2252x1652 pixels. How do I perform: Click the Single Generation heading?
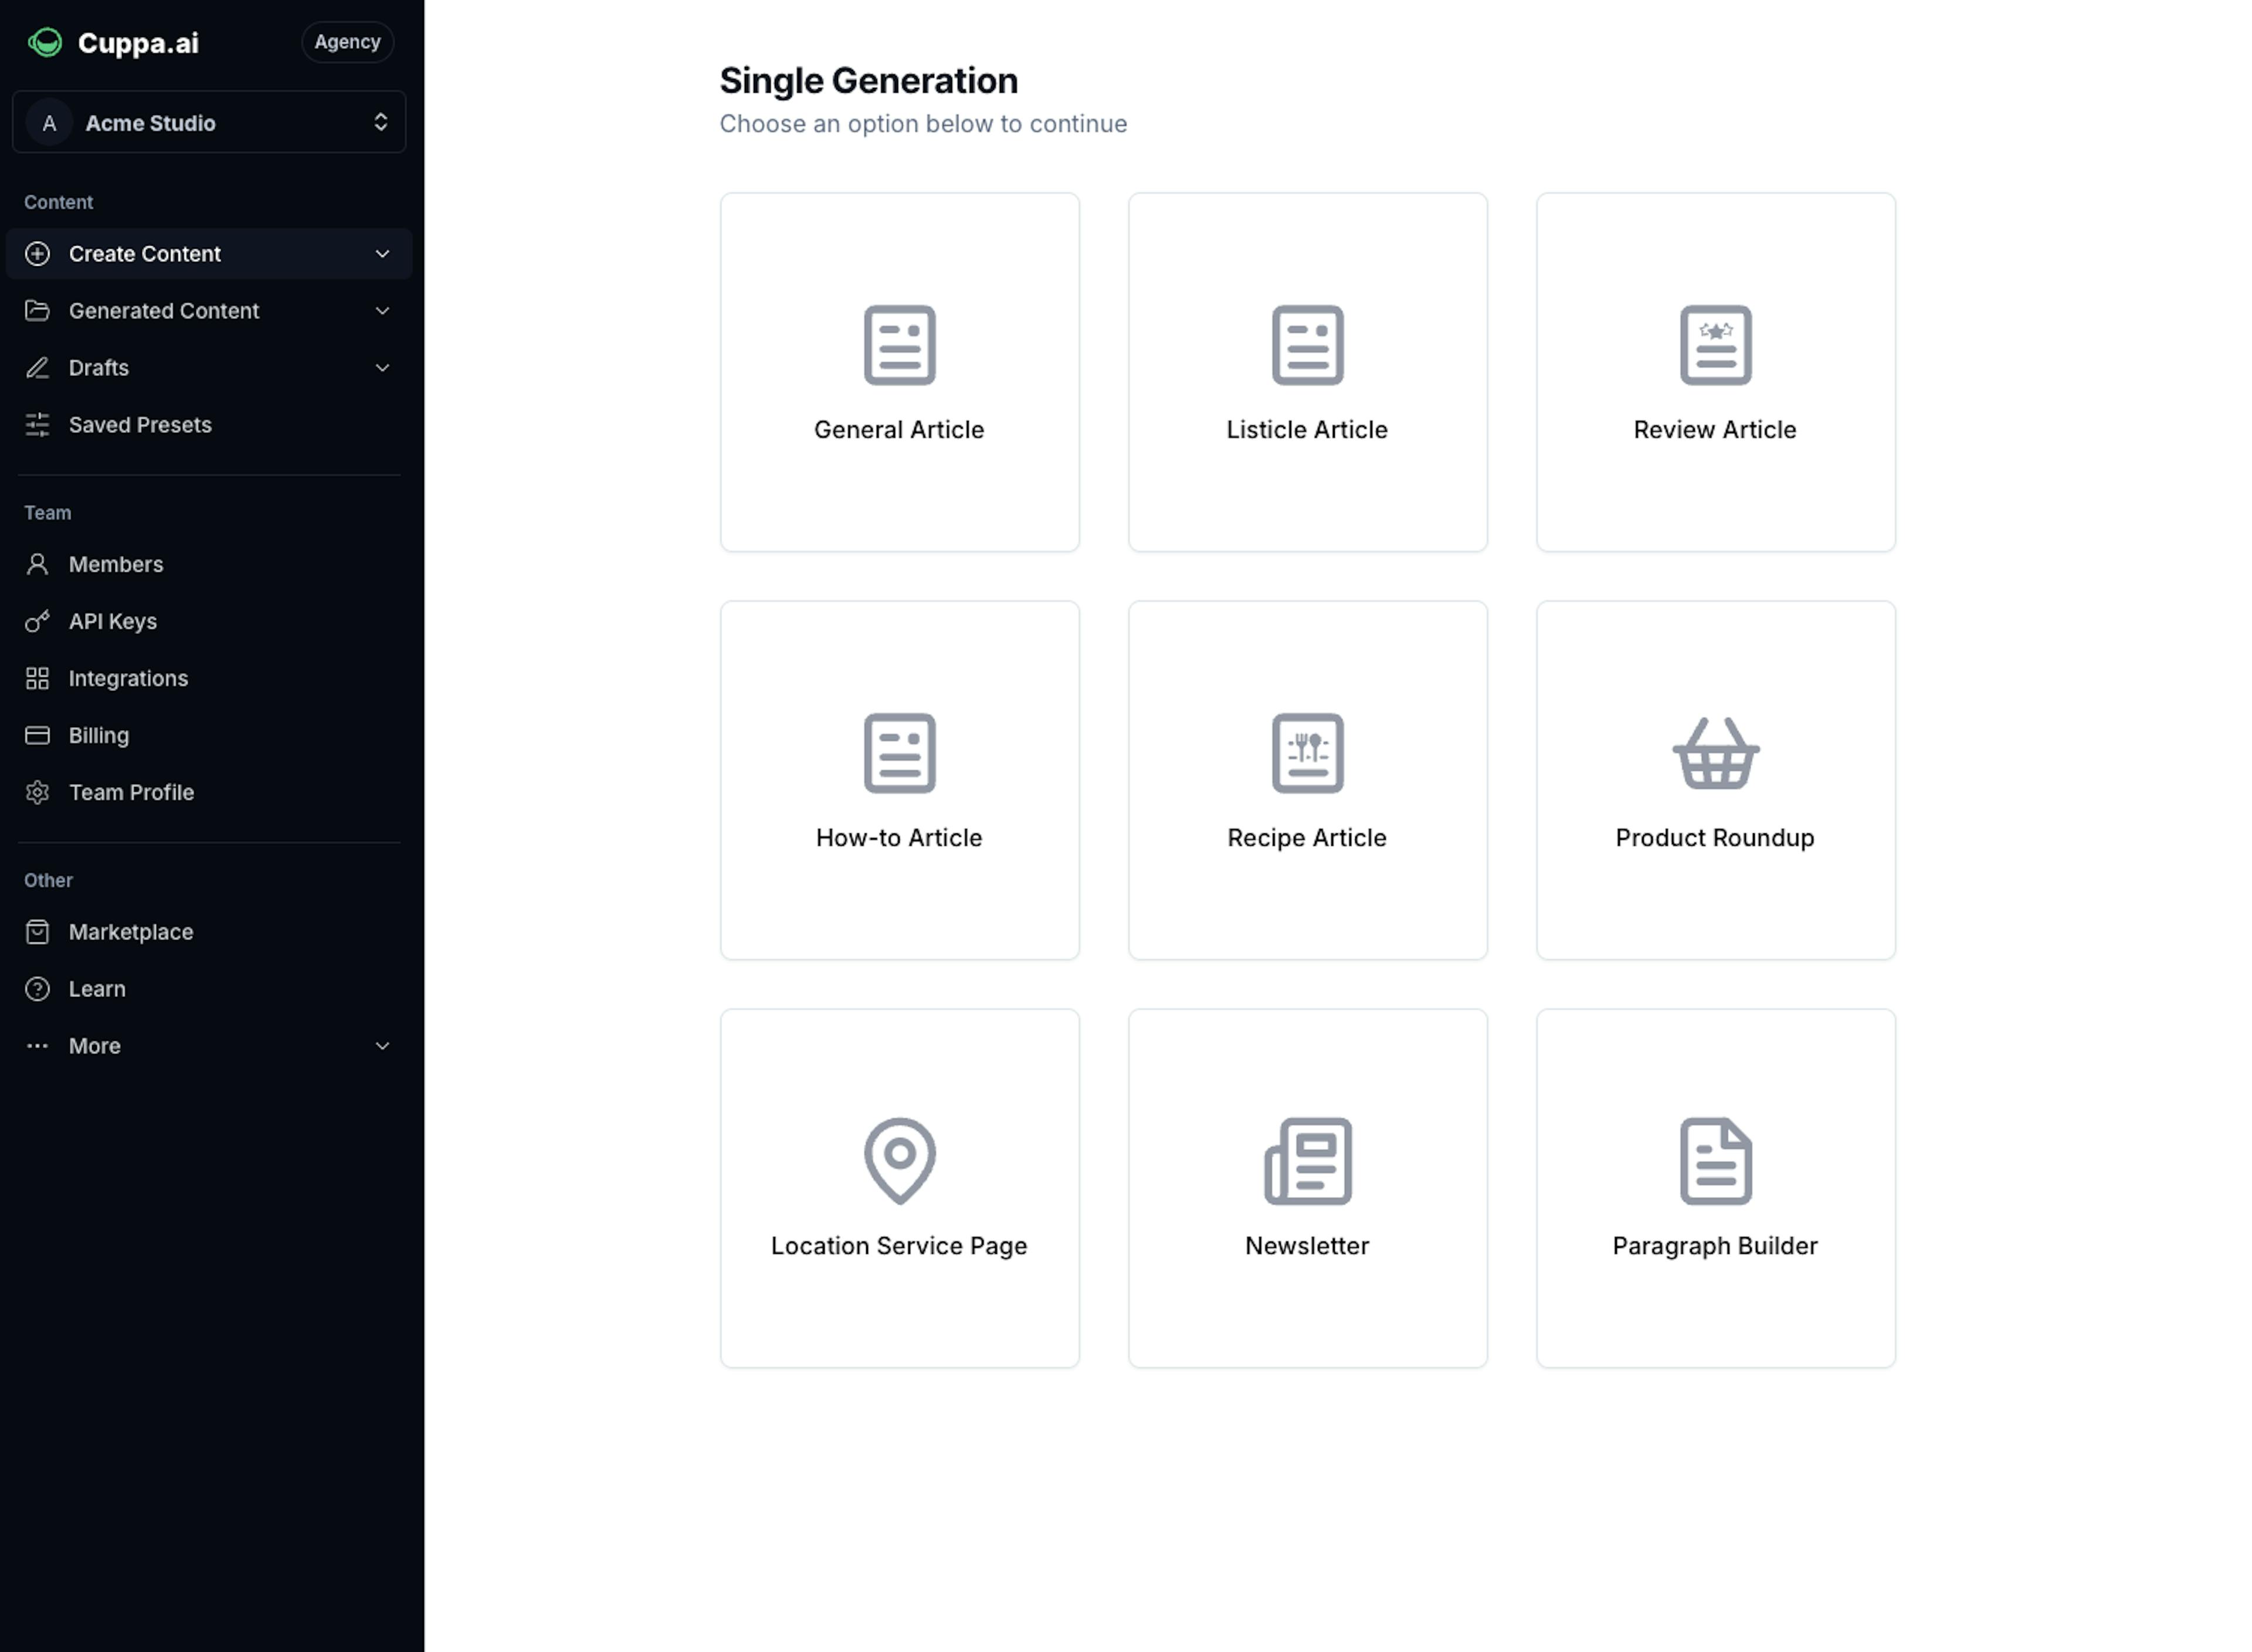[x=868, y=80]
